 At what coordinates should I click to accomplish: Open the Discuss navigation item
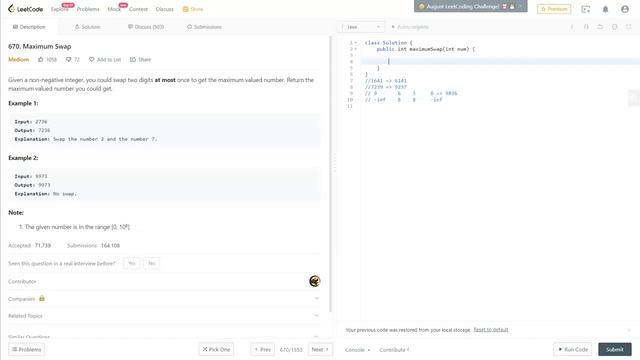click(164, 9)
